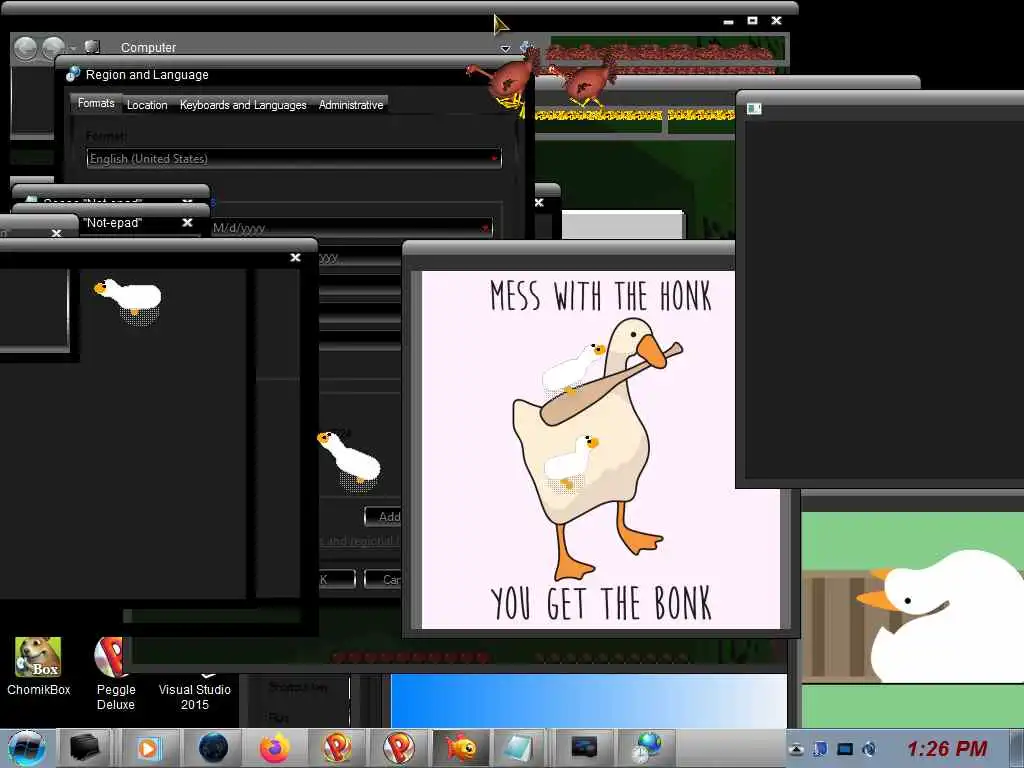Close the "Not-epad" window
Viewport: 1024px width, 768px height.
[187, 223]
